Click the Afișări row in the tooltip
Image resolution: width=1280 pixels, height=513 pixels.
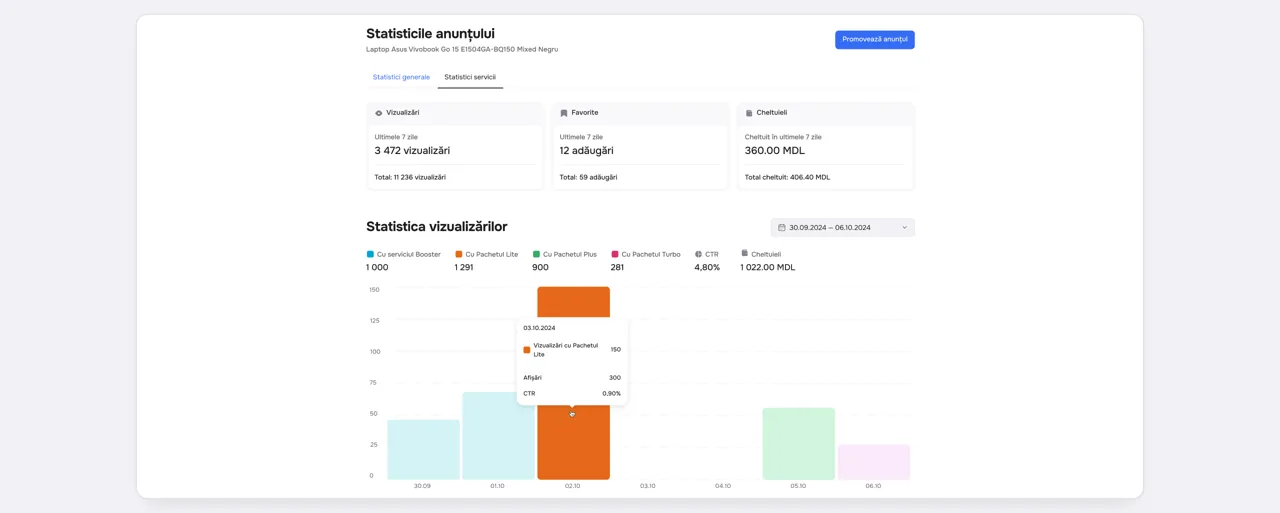572,378
